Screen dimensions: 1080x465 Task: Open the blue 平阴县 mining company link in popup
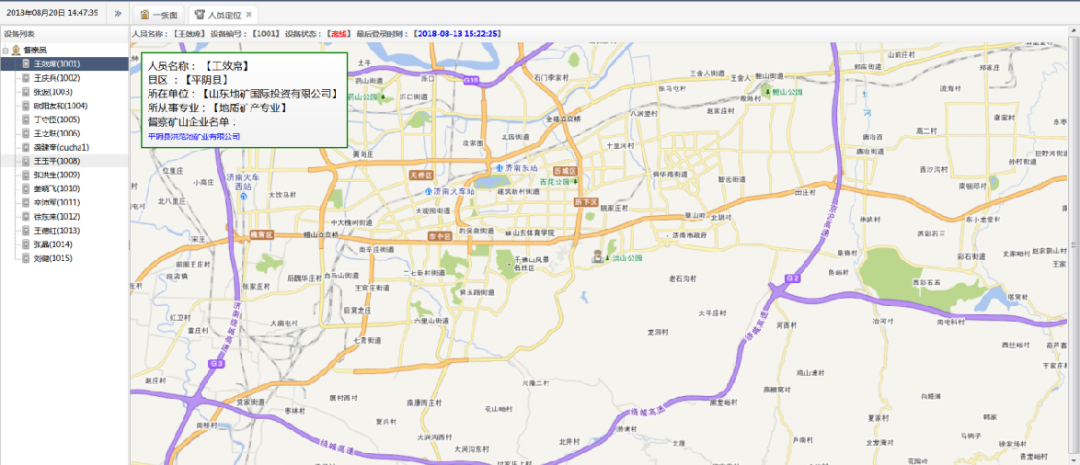coord(194,136)
